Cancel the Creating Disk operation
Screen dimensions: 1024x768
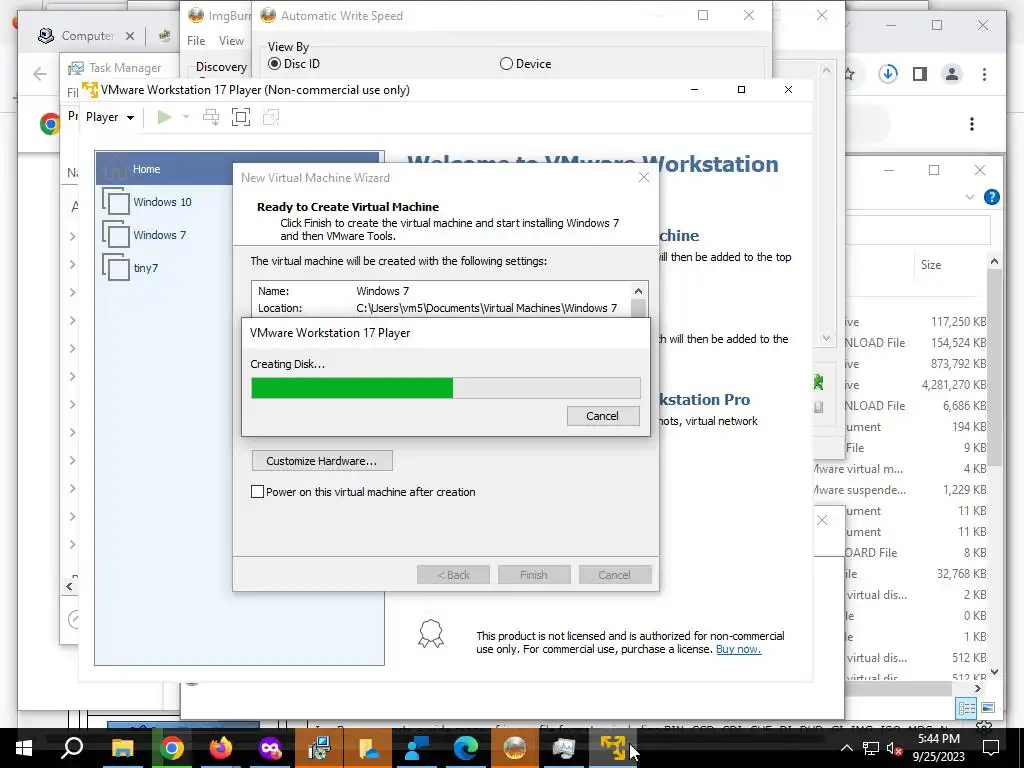(602, 416)
